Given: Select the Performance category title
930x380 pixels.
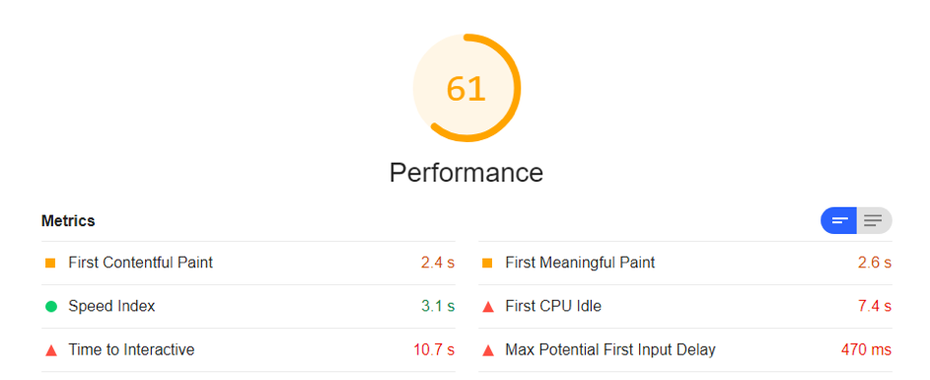Looking at the screenshot, I should (x=466, y=173).
